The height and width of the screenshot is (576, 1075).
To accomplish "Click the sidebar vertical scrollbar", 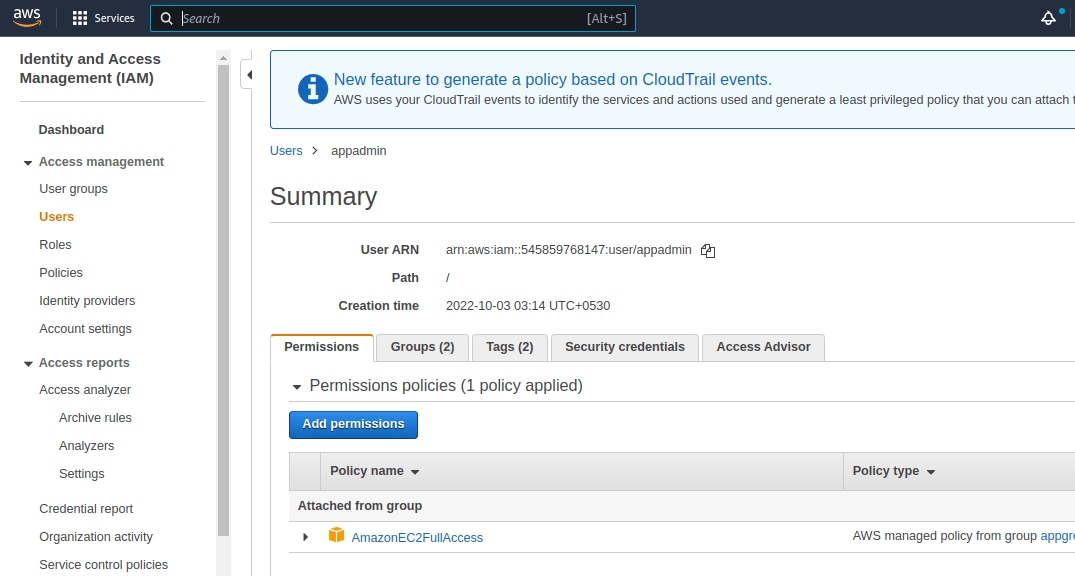I will pyautogui.click(x=223, y=300).
